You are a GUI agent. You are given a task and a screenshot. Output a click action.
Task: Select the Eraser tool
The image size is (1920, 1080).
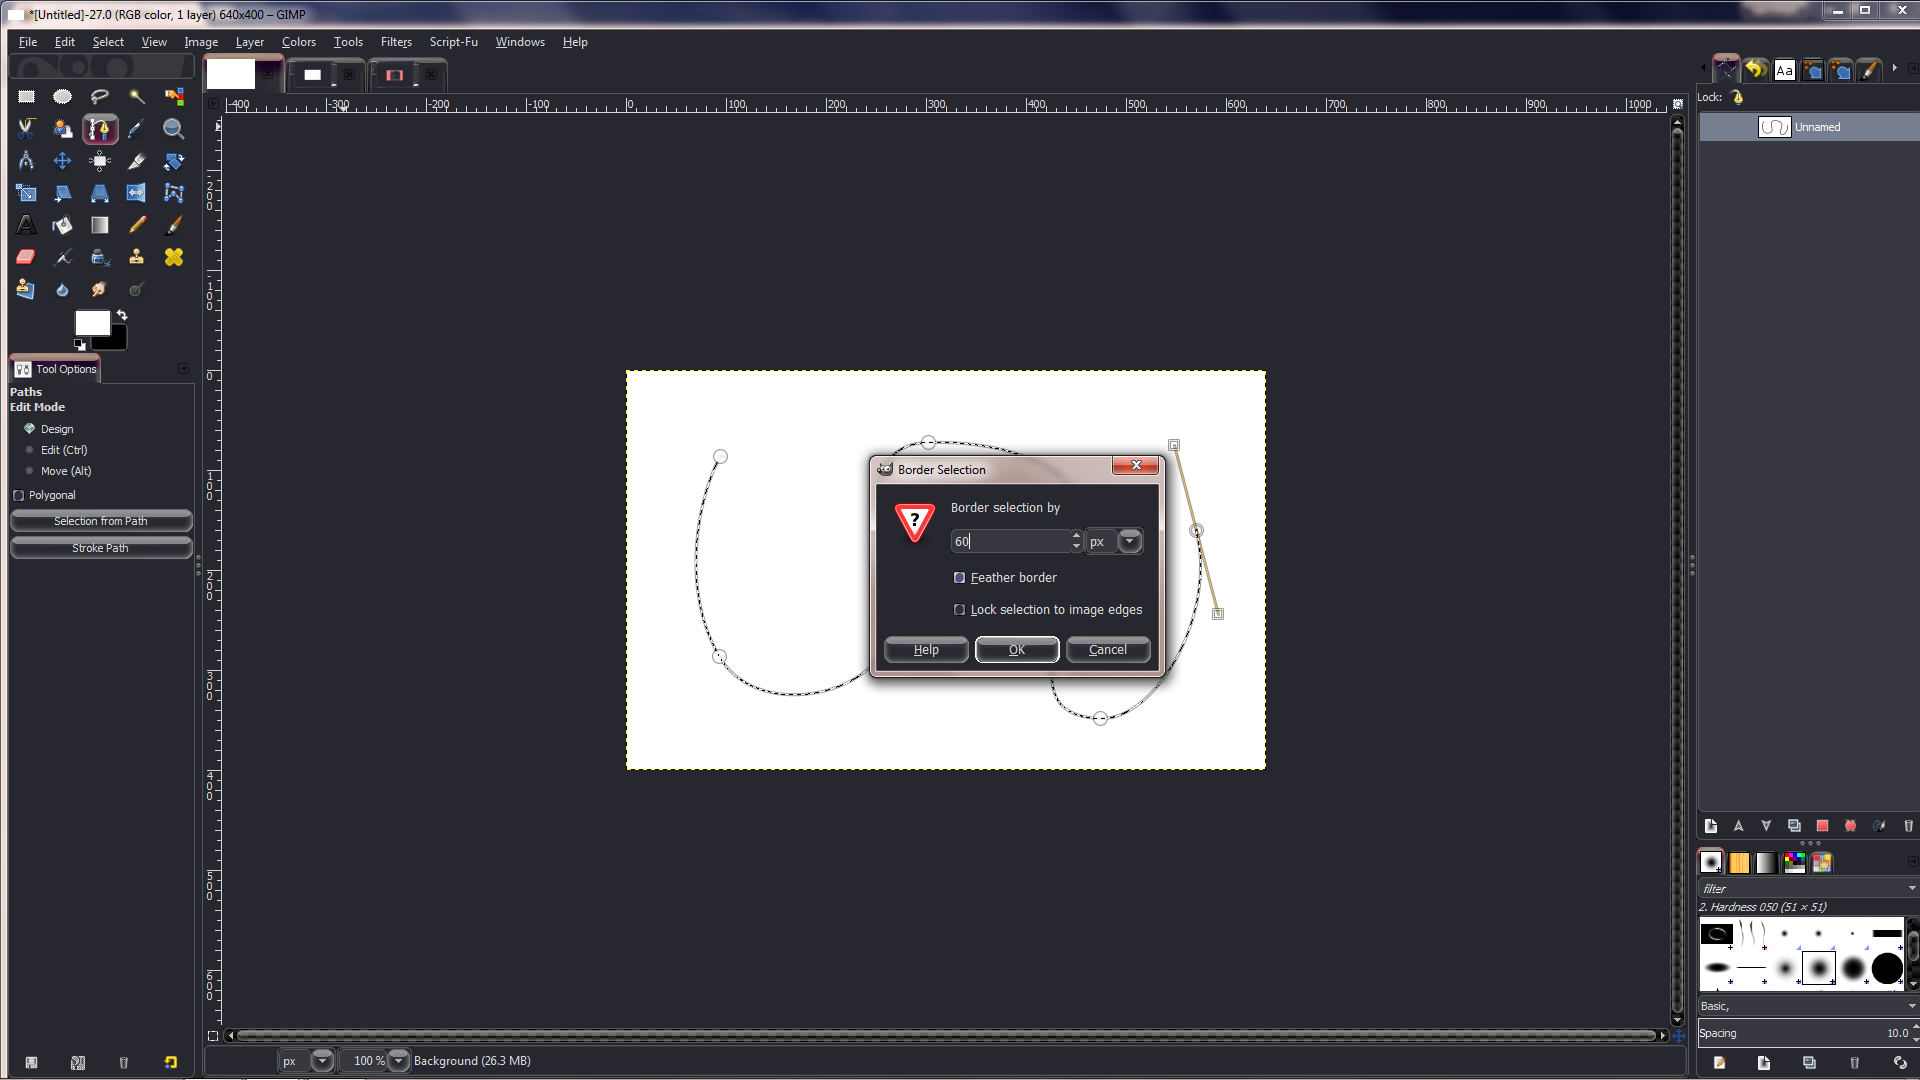click(26, 257)
